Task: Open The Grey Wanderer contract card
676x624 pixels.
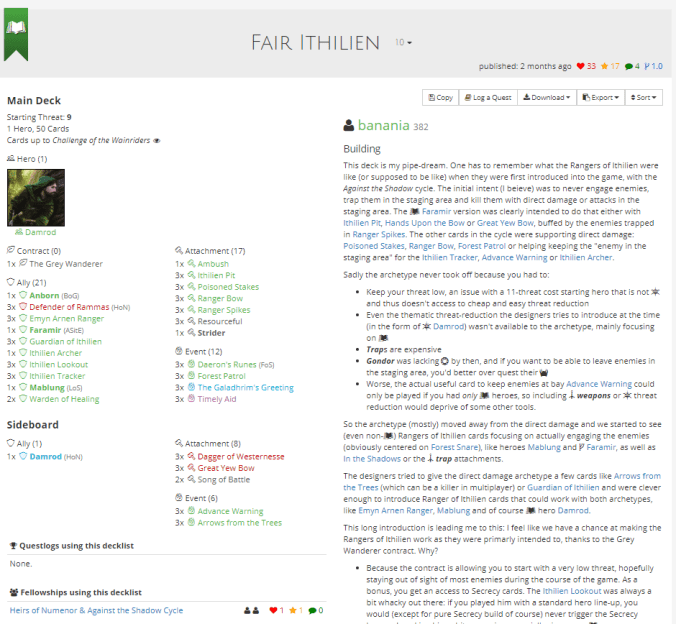Action: (x=66, y=264)
